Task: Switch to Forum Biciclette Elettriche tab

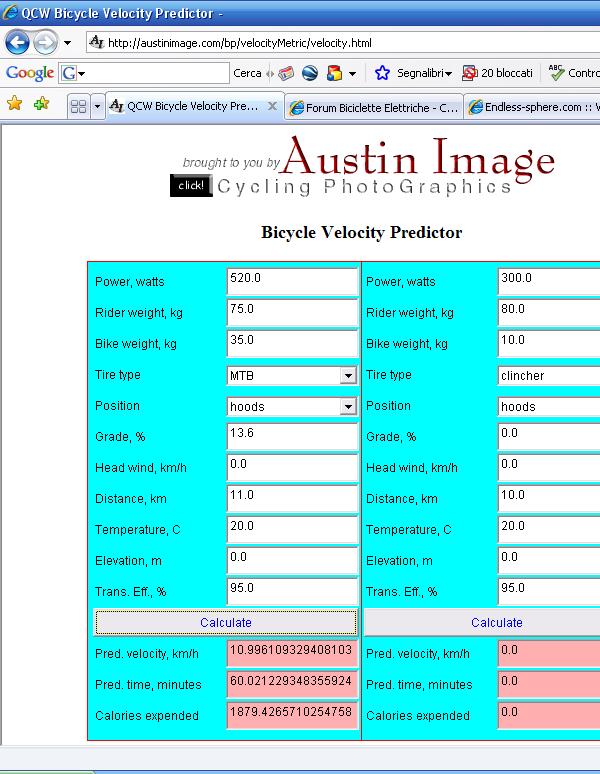Action: coord(374,107)
